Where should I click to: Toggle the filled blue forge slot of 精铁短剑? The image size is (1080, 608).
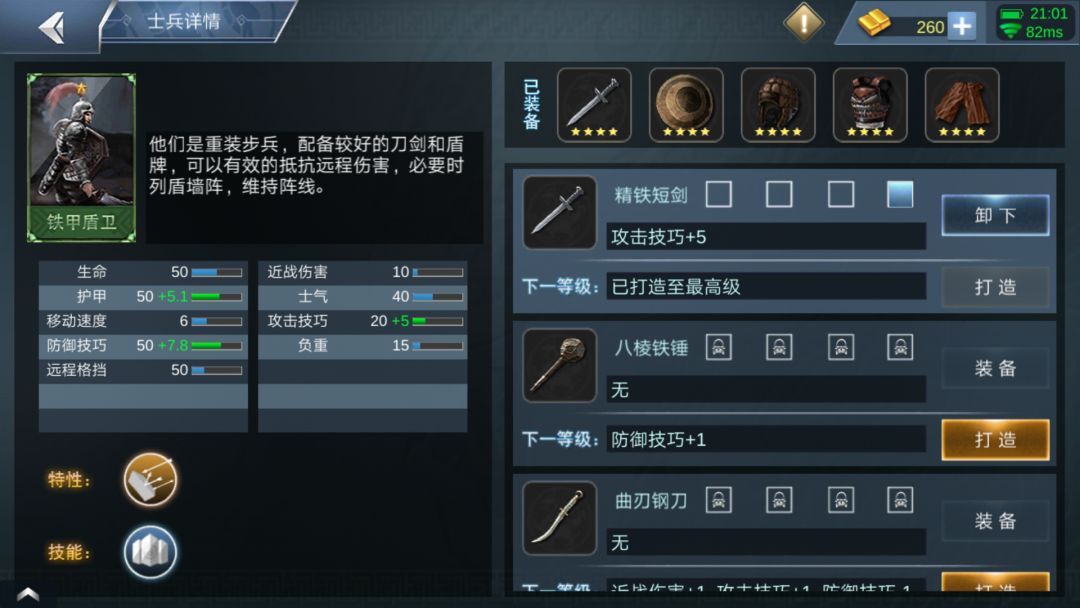pos(900,194)
